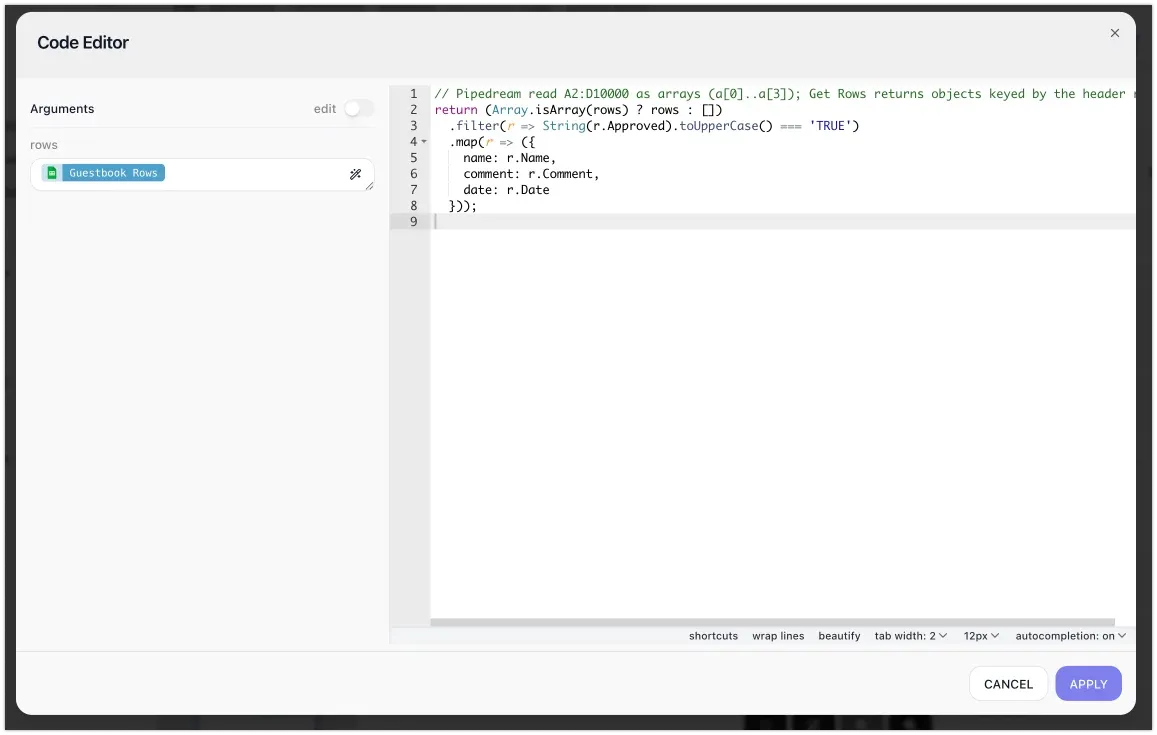Click line number 7 in gutter
This screenshot has width=1157, height=735.
pyautogui.click(x=413, y=190)
